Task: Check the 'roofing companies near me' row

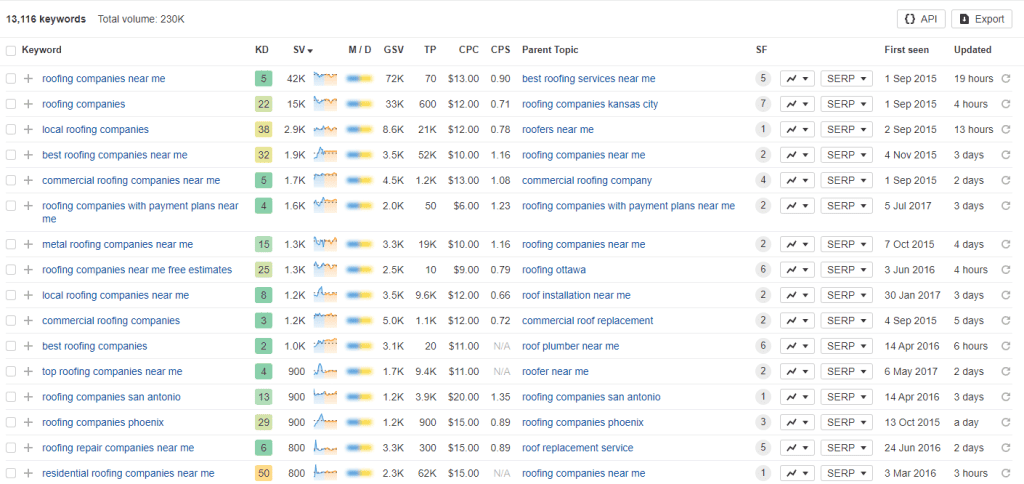Action: 10,78
